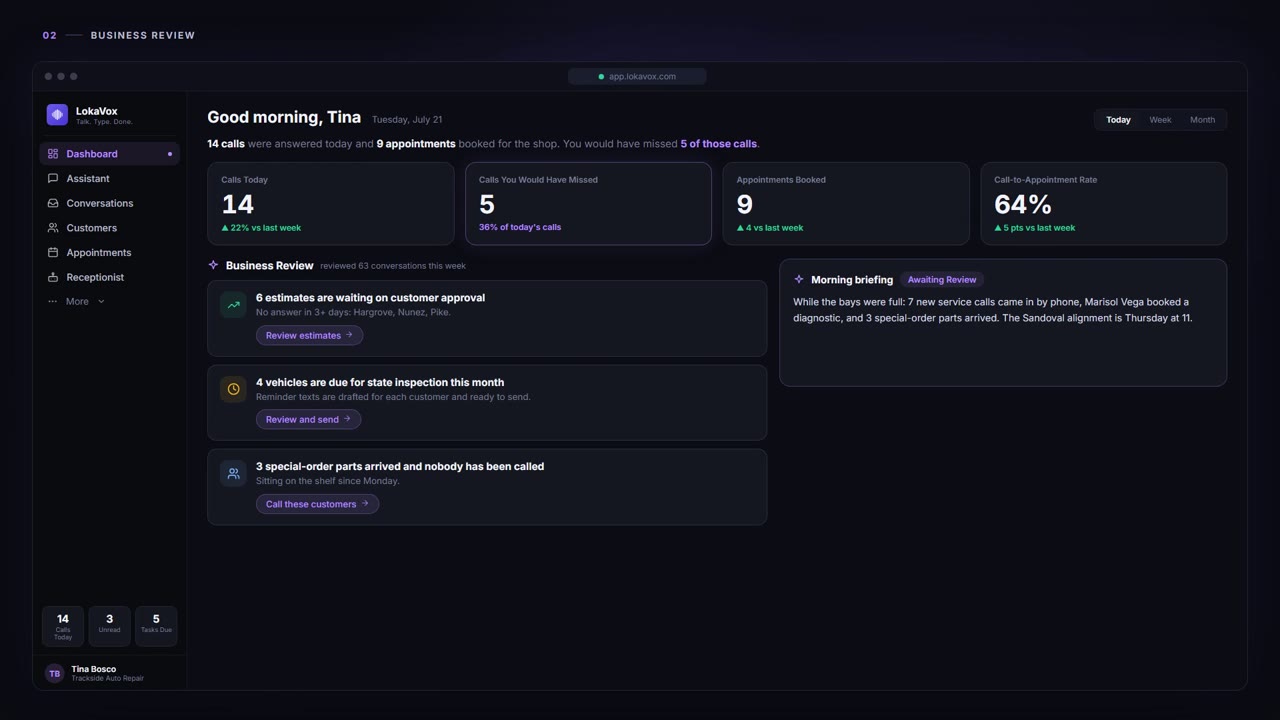Screen dimensions: 1280x720
Task: Click the up arrow under Call-to-Appointment Rate
Action: pyautogui.click(x=998, y=228)
